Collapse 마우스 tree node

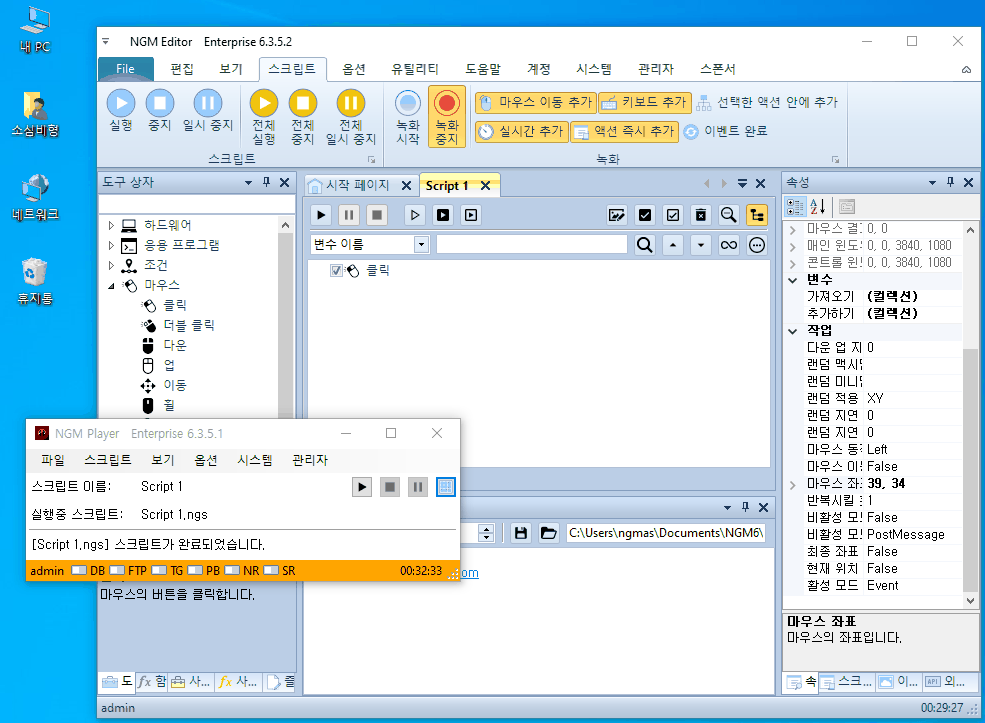(111, 285)
